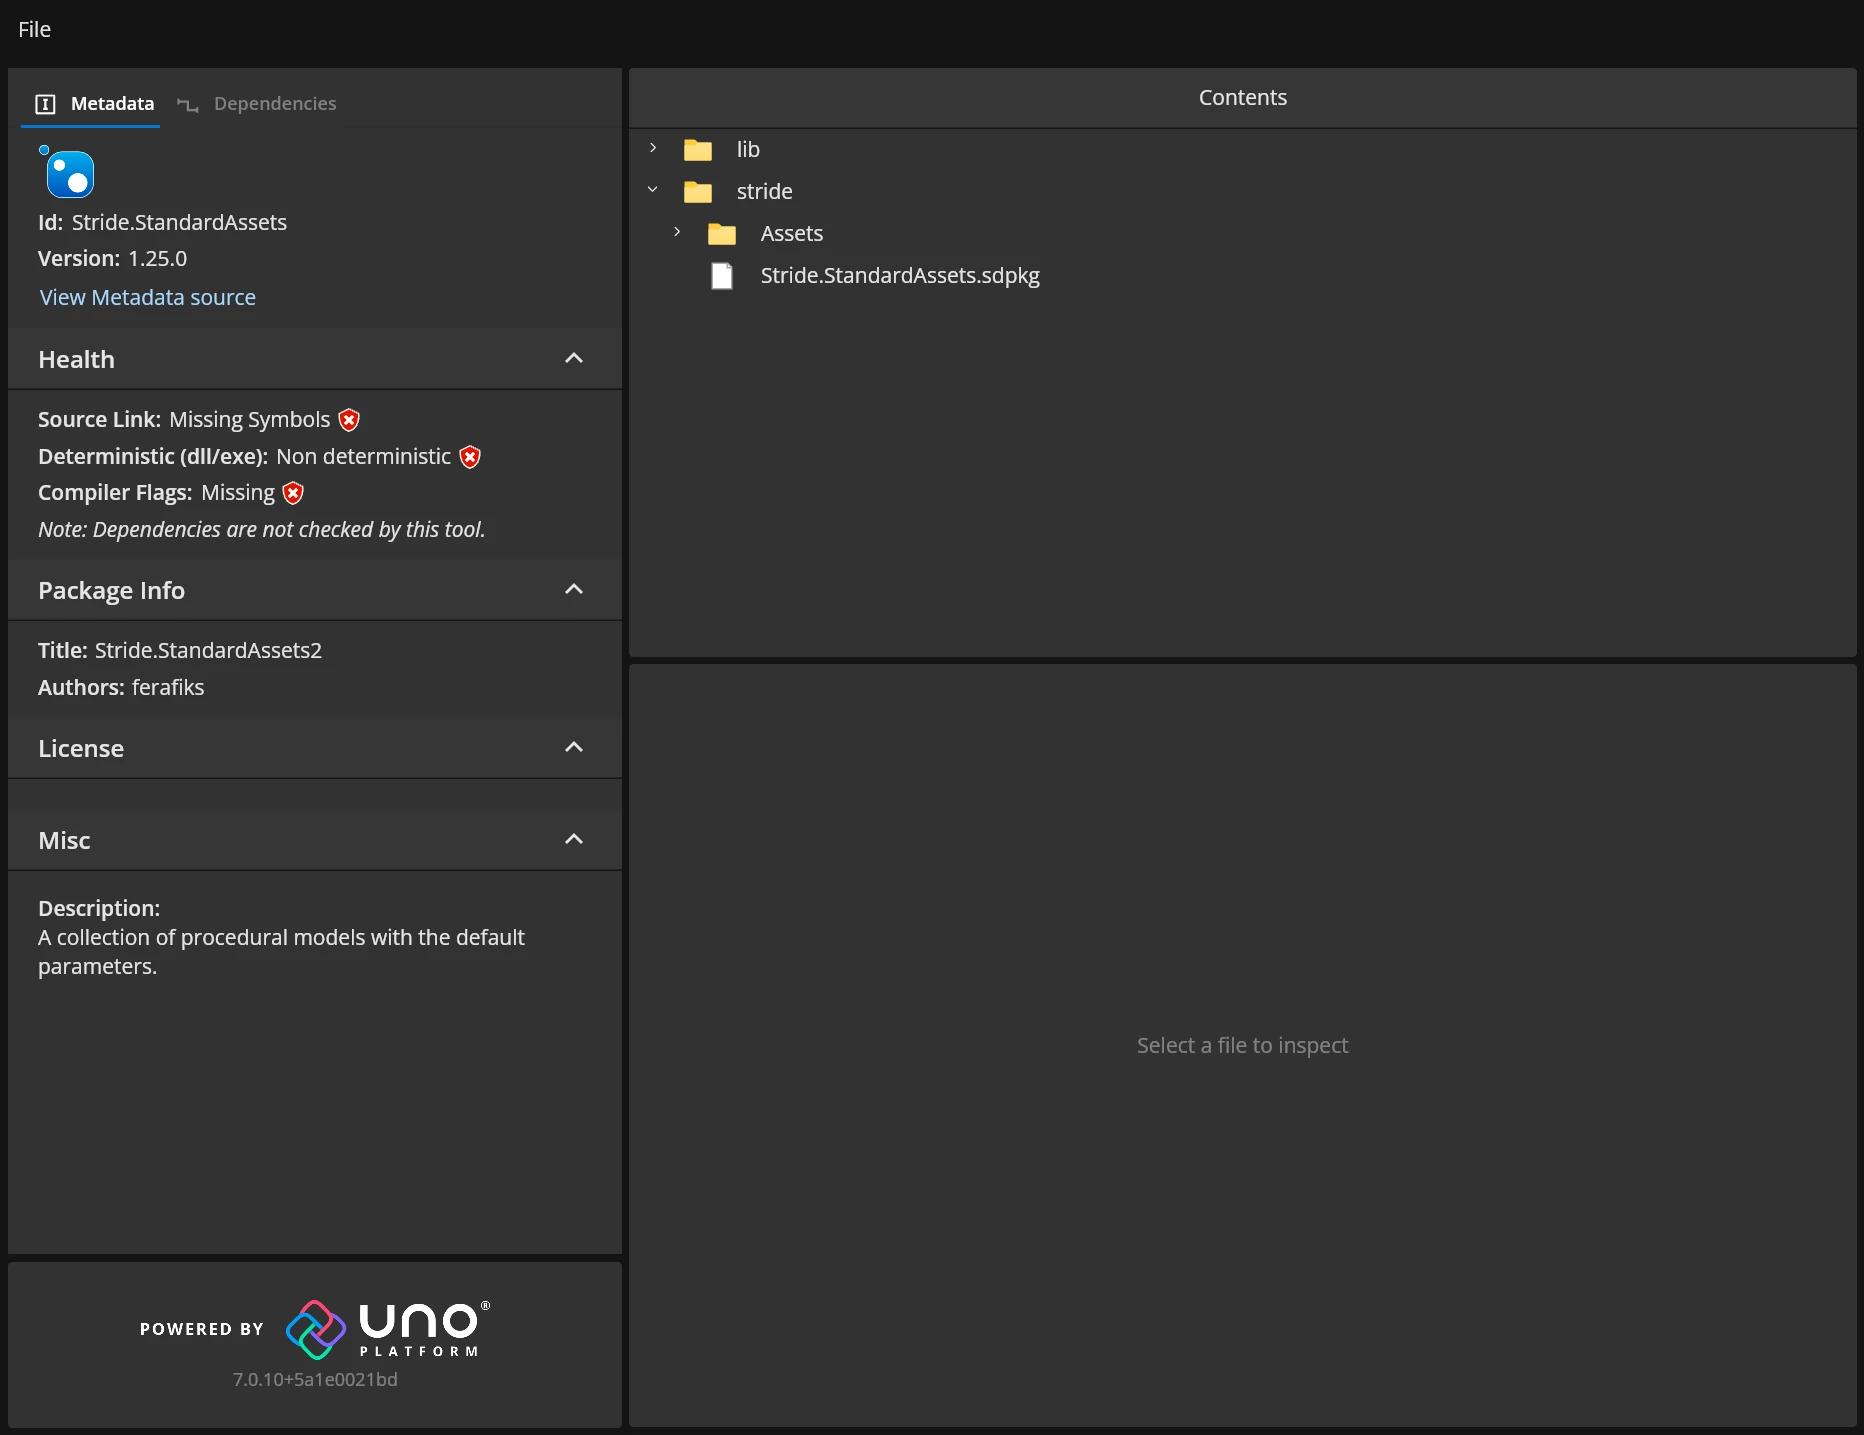Click the stride folder icon

point(698,192)
